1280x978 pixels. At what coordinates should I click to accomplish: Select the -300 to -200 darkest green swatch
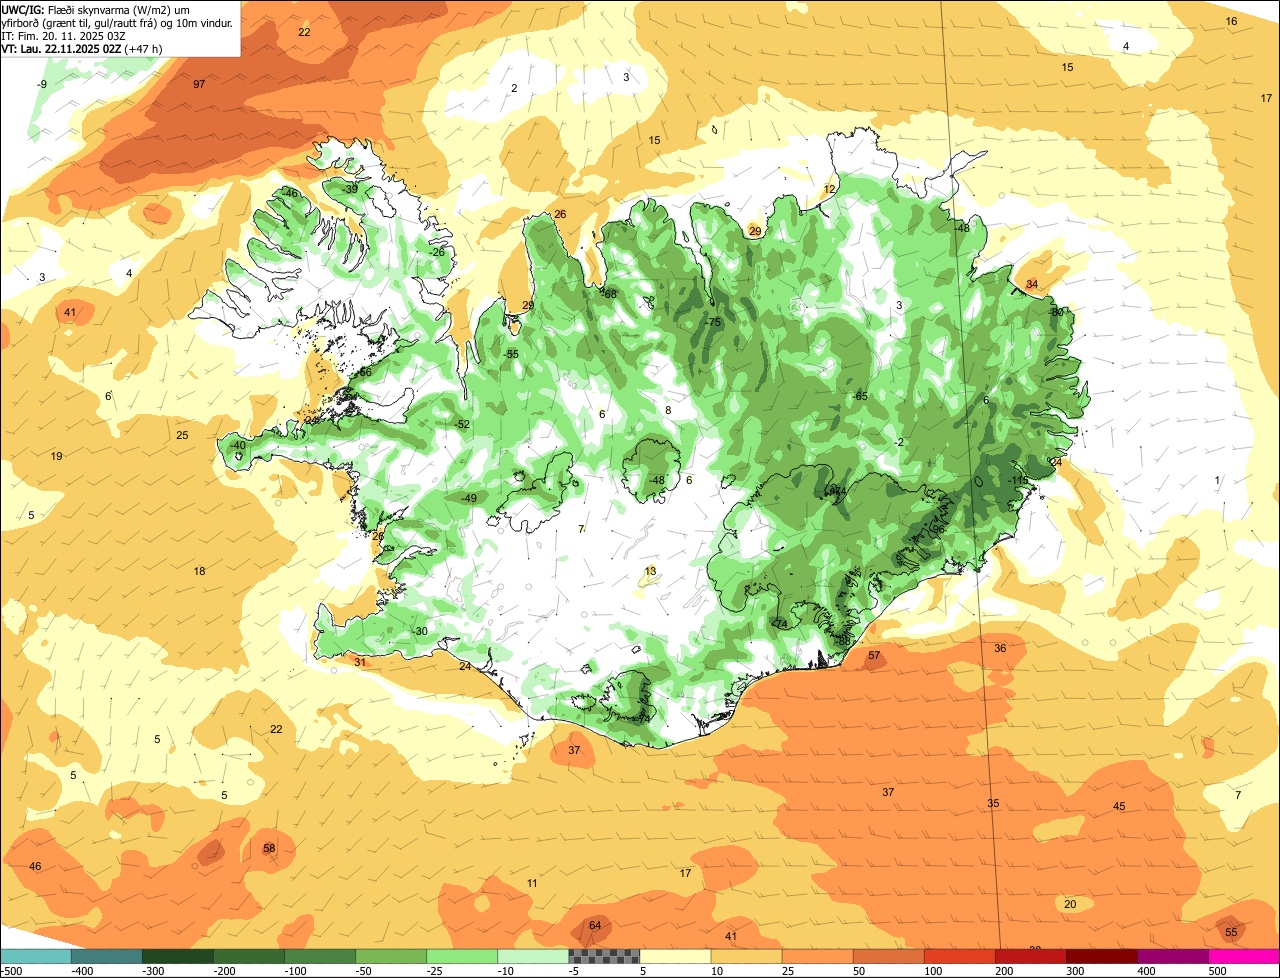click(x=177, y=956)
